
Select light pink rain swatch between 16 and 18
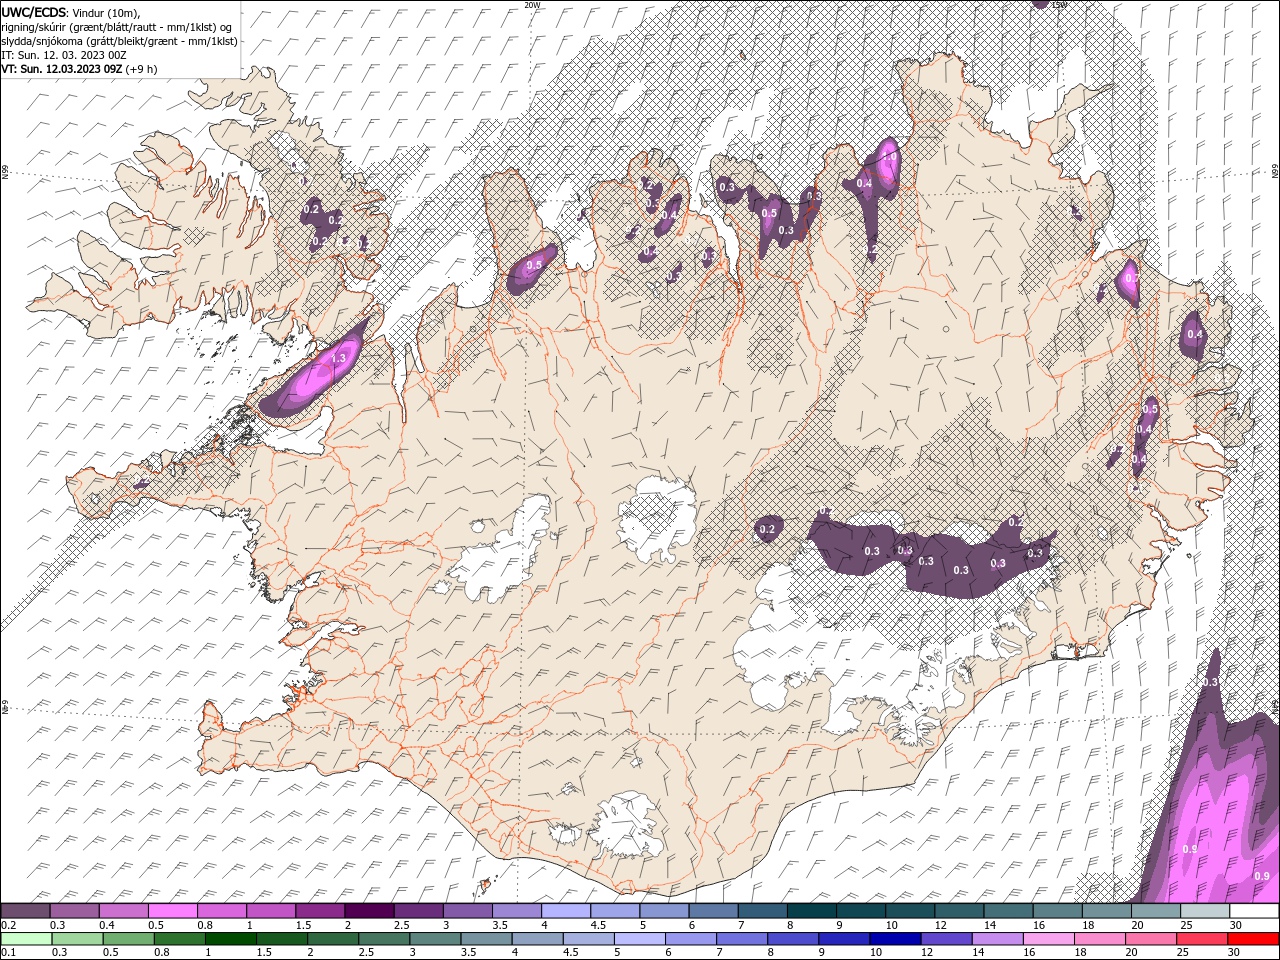pyautogui.click(x=1049, y=939)
